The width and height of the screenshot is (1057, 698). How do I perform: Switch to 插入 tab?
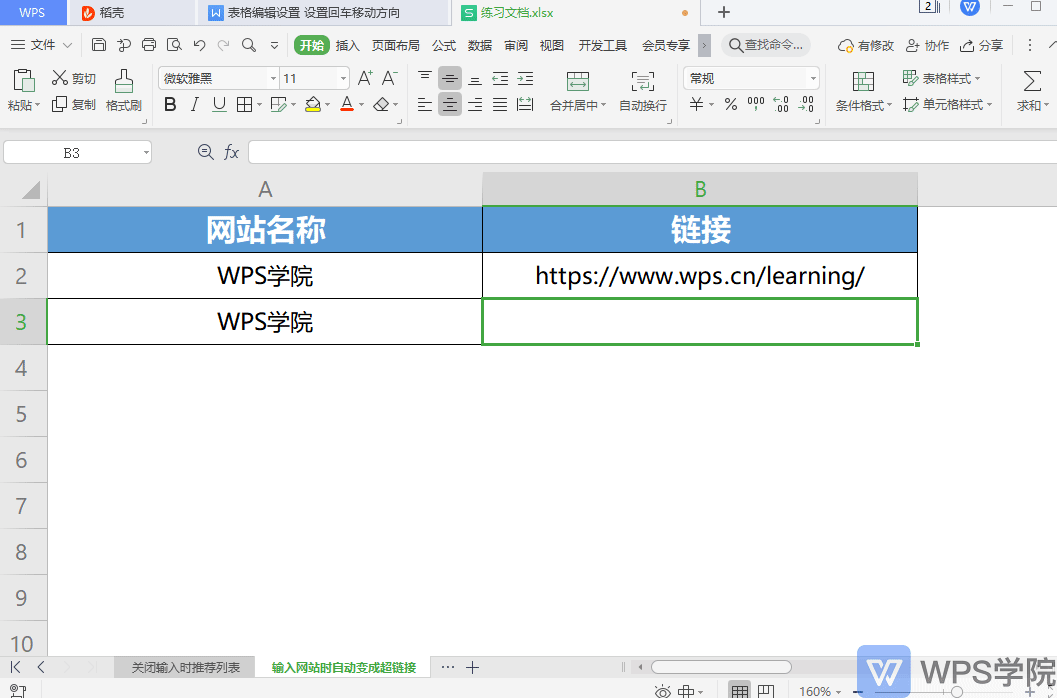[347, 45]
